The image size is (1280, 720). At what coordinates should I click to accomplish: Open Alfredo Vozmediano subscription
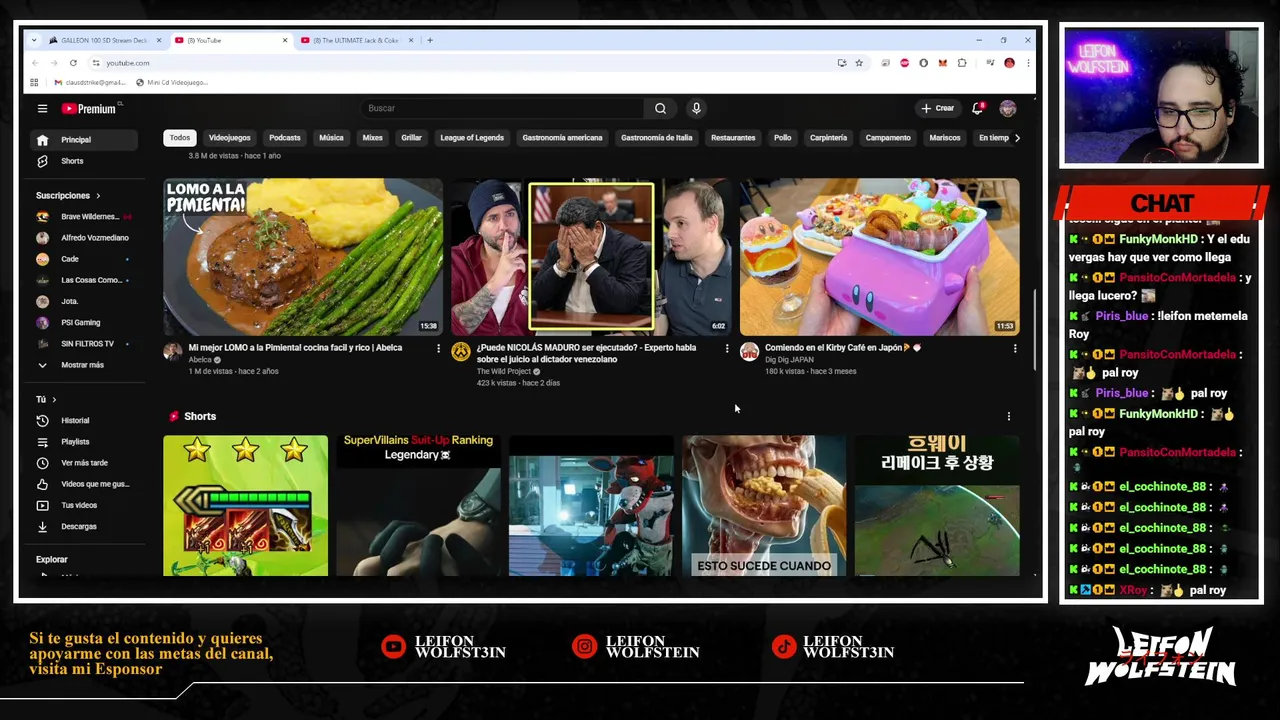[x=83, y=238]
